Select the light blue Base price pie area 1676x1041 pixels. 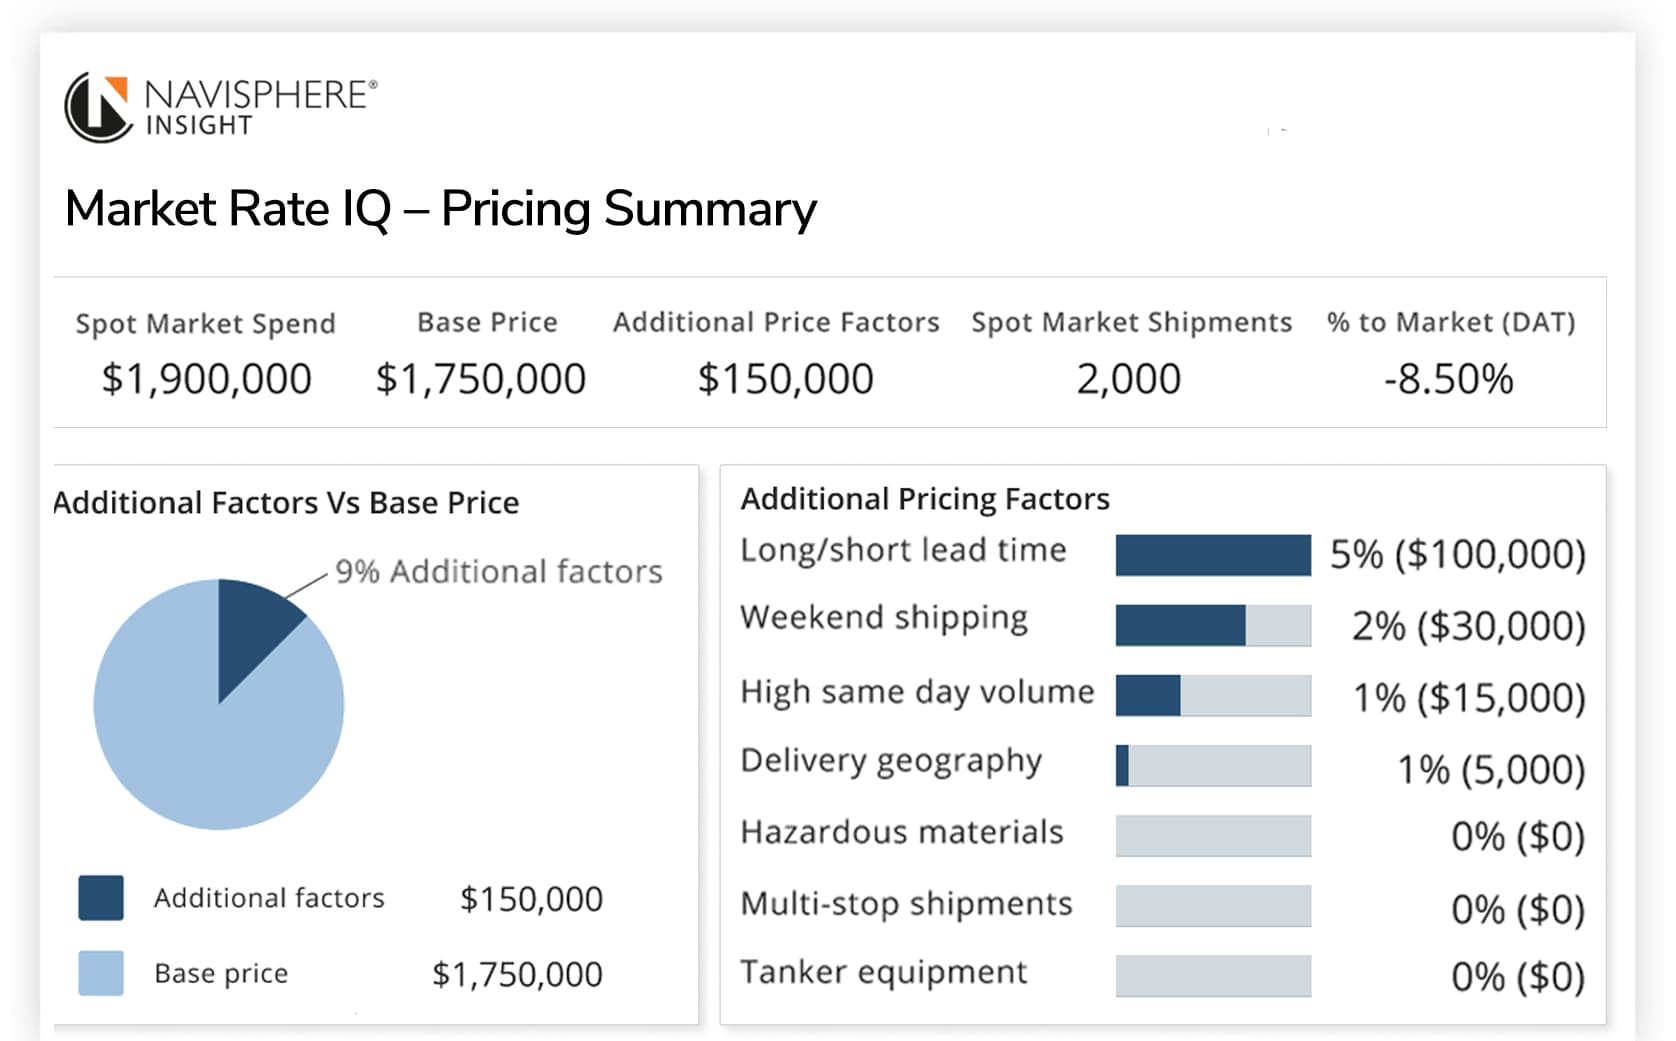point(200,750)
